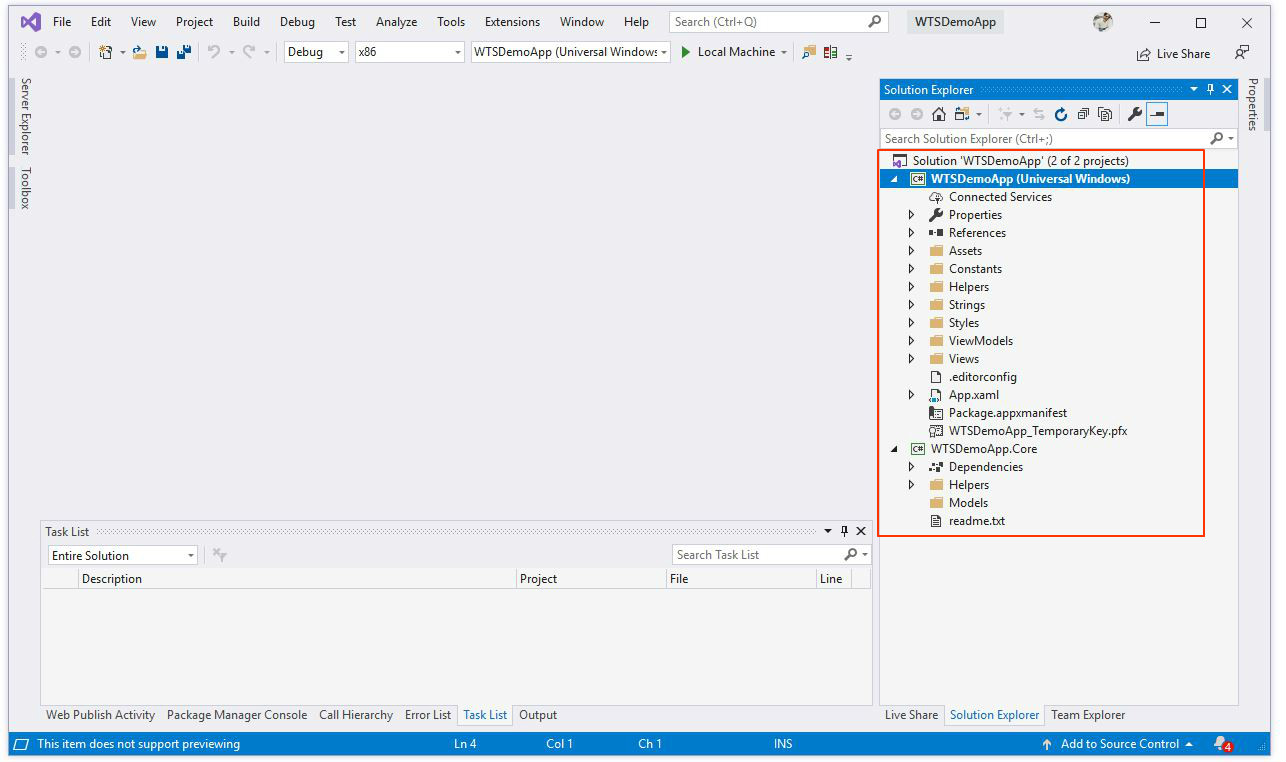Open the File menu
The height and width of the screenshot is (762, 1286).
[62, 21]
